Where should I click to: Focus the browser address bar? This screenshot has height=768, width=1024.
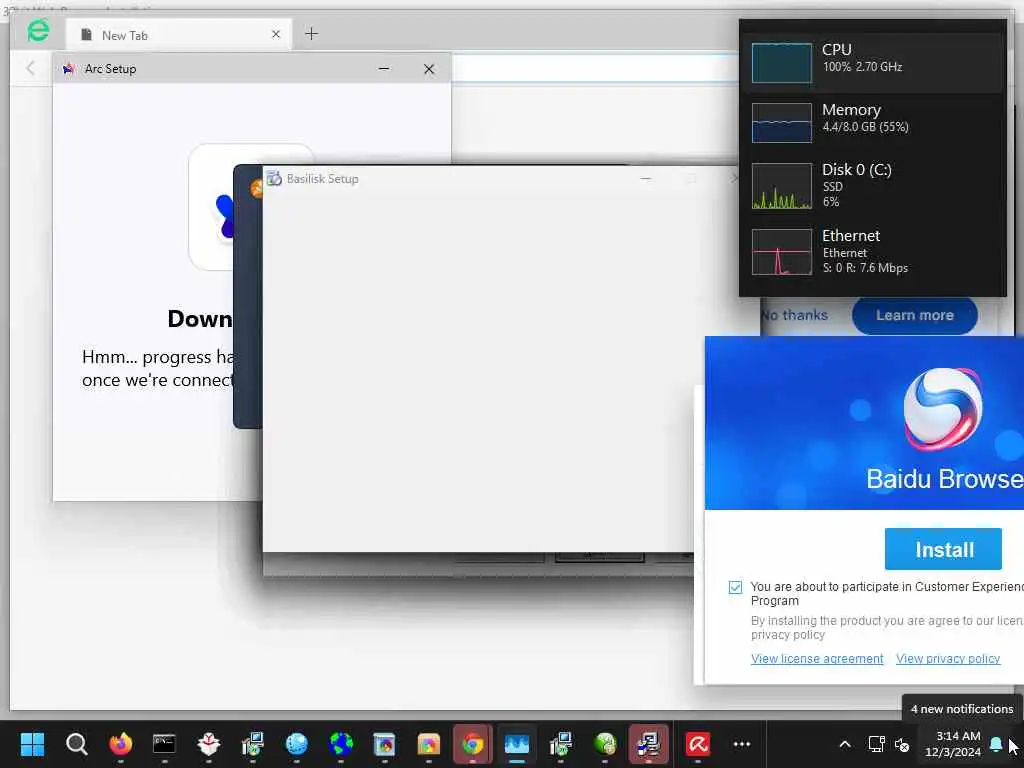594,68
